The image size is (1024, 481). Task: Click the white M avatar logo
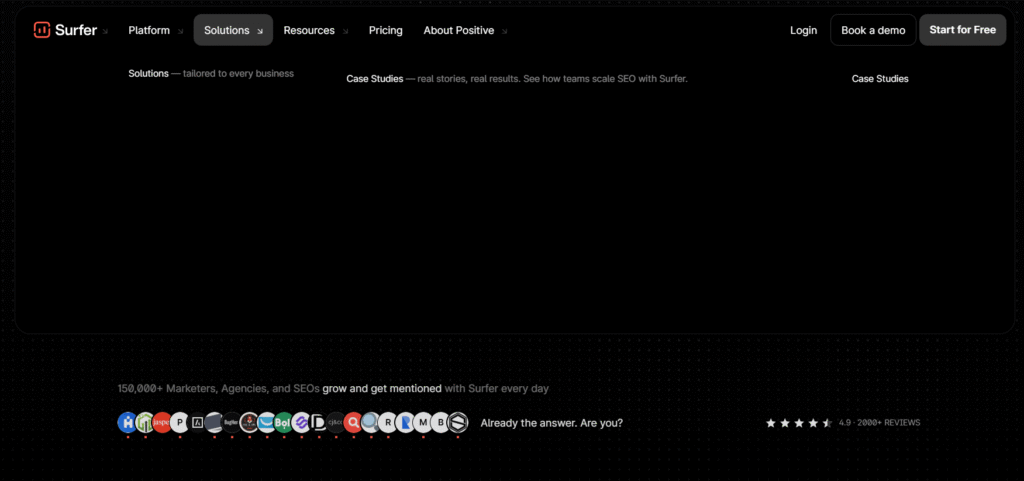(423, 422)
